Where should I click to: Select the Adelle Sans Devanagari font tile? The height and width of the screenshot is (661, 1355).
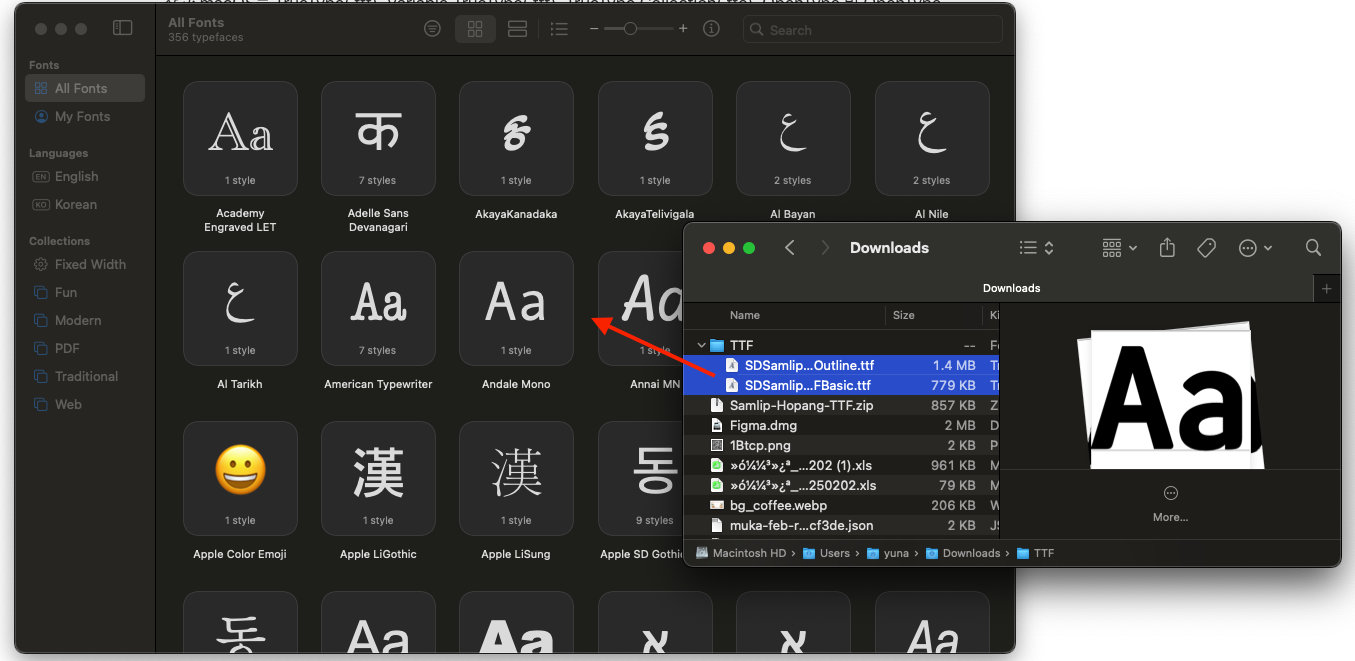click(x=378, y=138)
